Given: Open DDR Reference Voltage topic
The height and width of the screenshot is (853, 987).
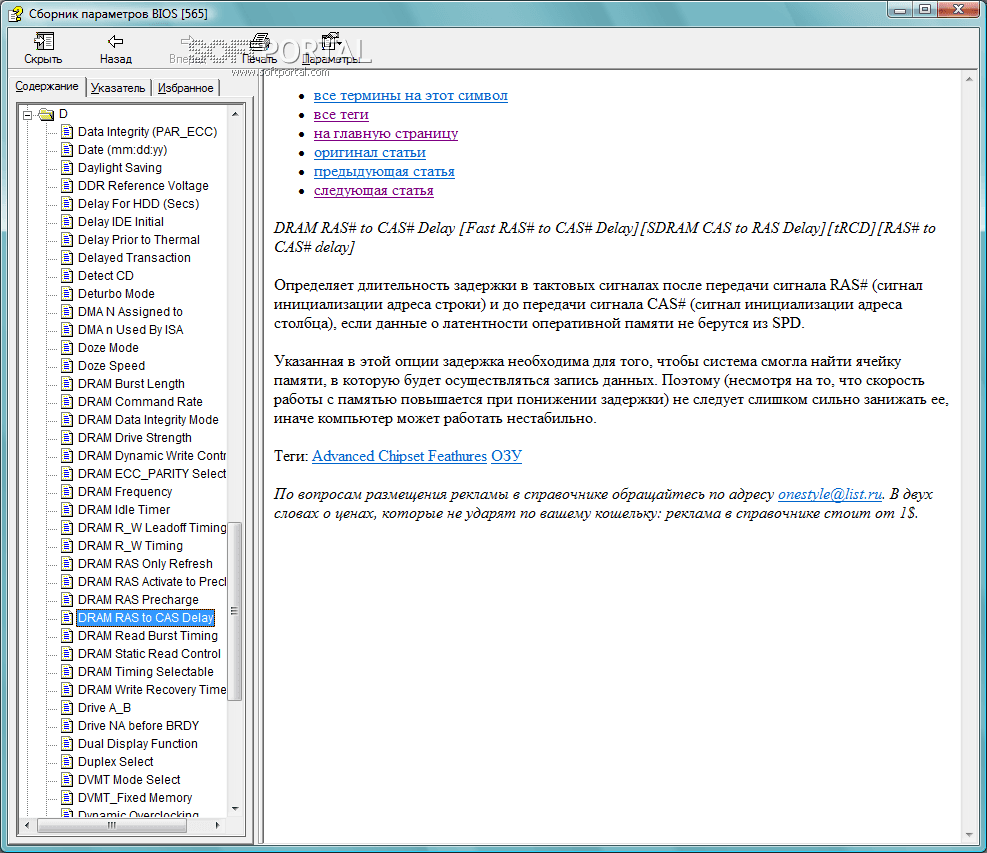Looking at the screenshot, I should pos(143,186).
